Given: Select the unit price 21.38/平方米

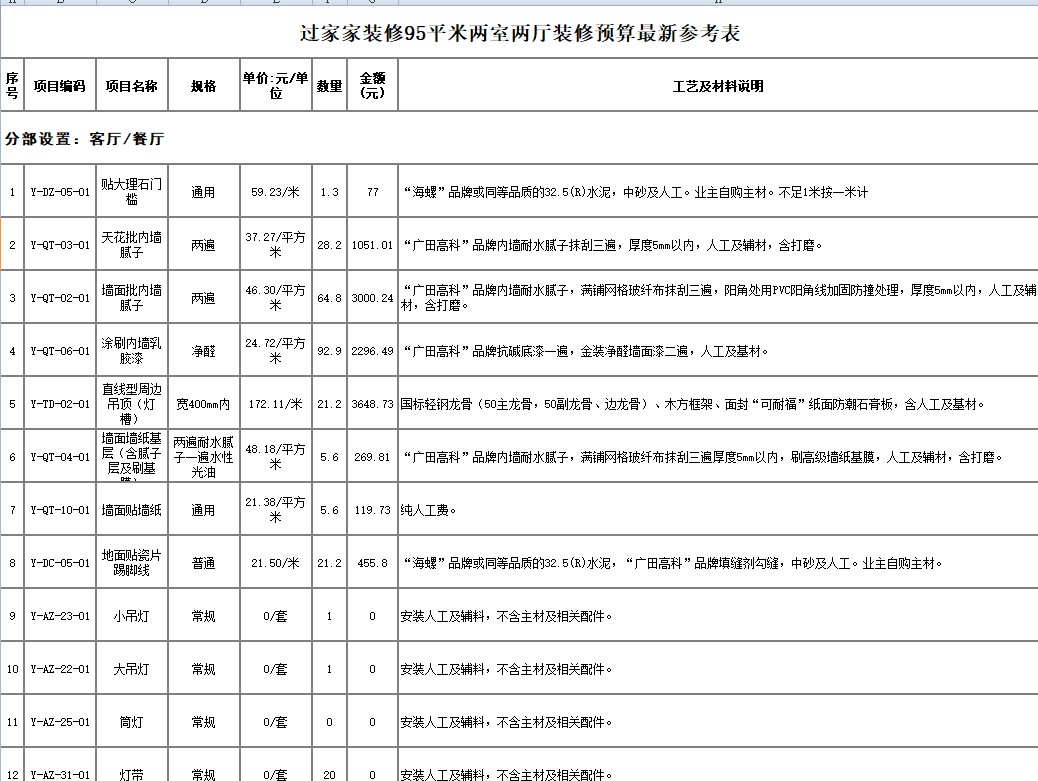Looking at the screenshot, I should pyautogui.click(x=275, y=510).
